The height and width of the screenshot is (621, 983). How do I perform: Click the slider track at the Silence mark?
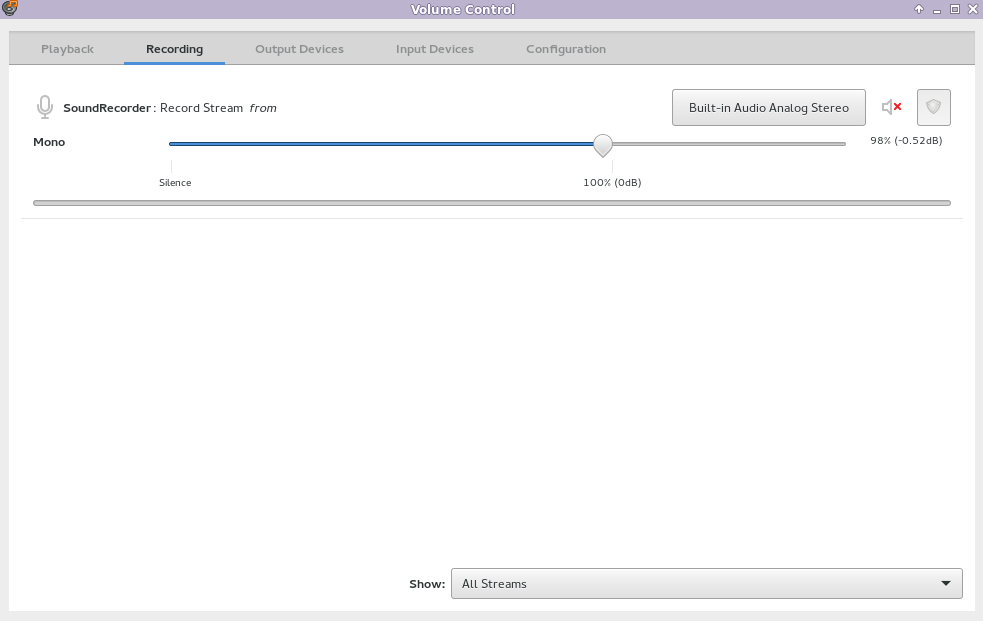[172, 144]
